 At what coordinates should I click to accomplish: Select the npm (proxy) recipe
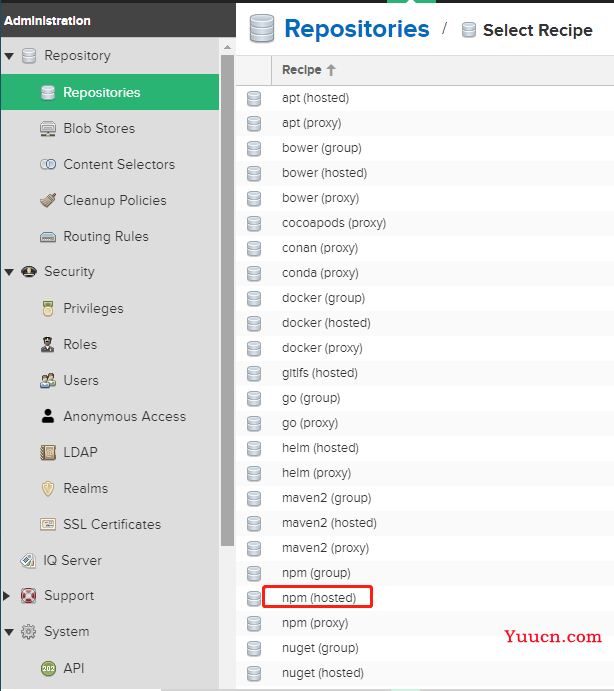pyautogui.click(x=315, y=623)
